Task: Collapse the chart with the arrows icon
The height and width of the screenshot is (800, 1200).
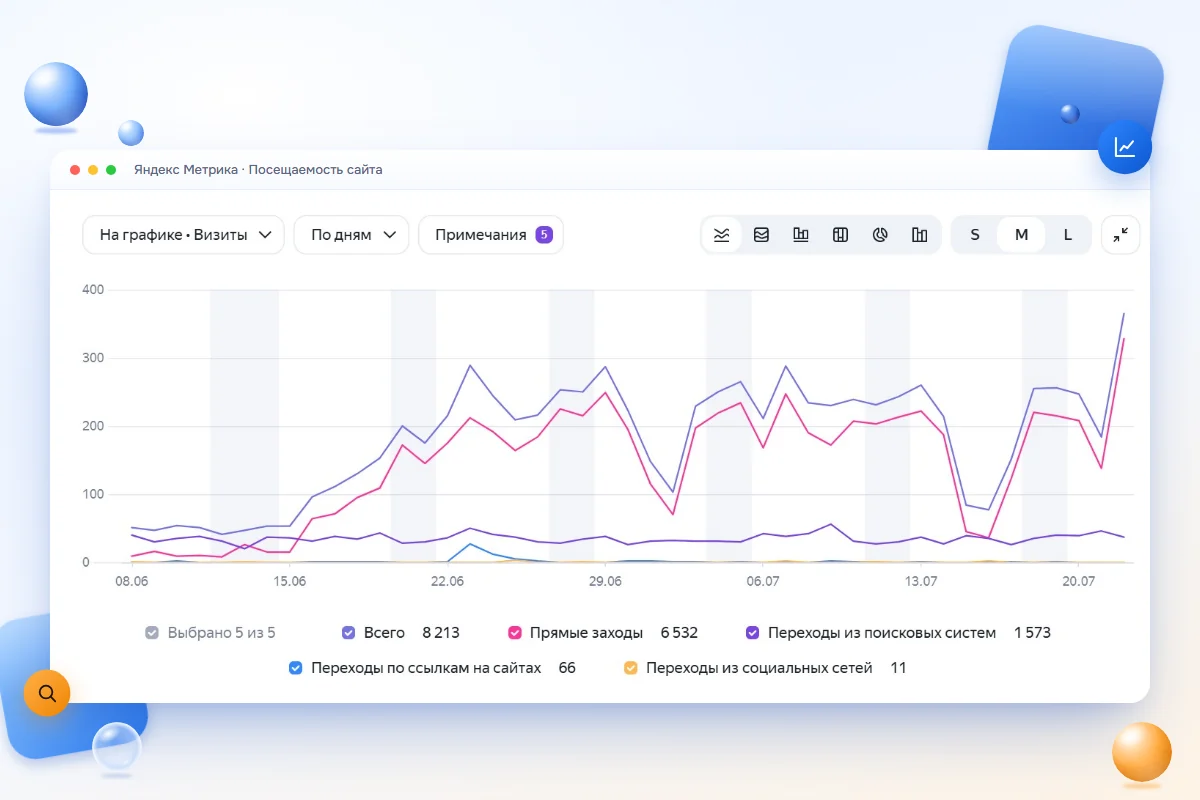Action: (x=1121, y=235)
